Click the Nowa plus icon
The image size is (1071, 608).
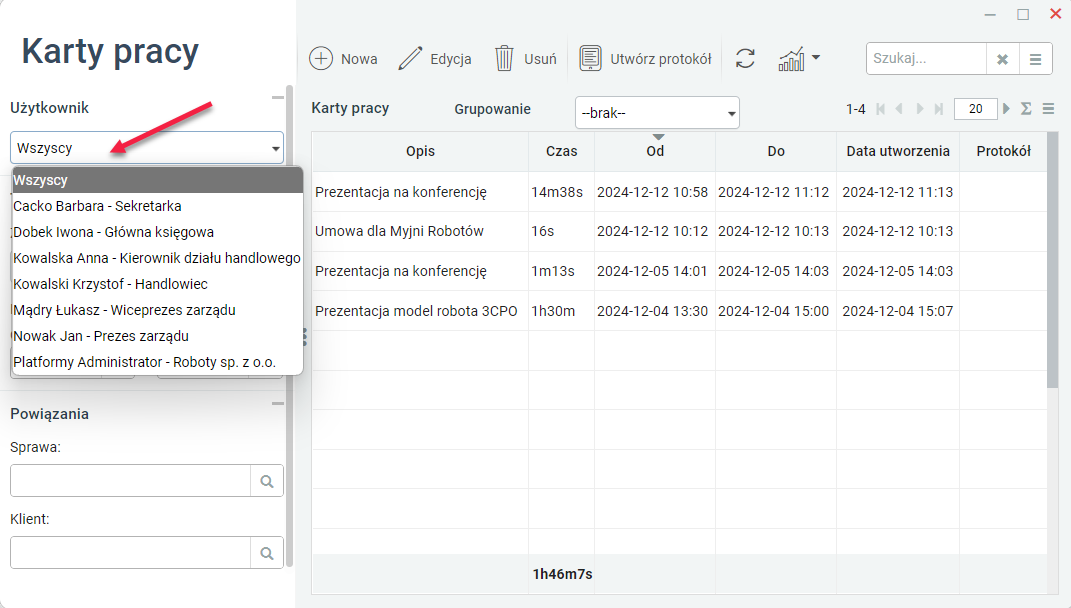point(321,59)
